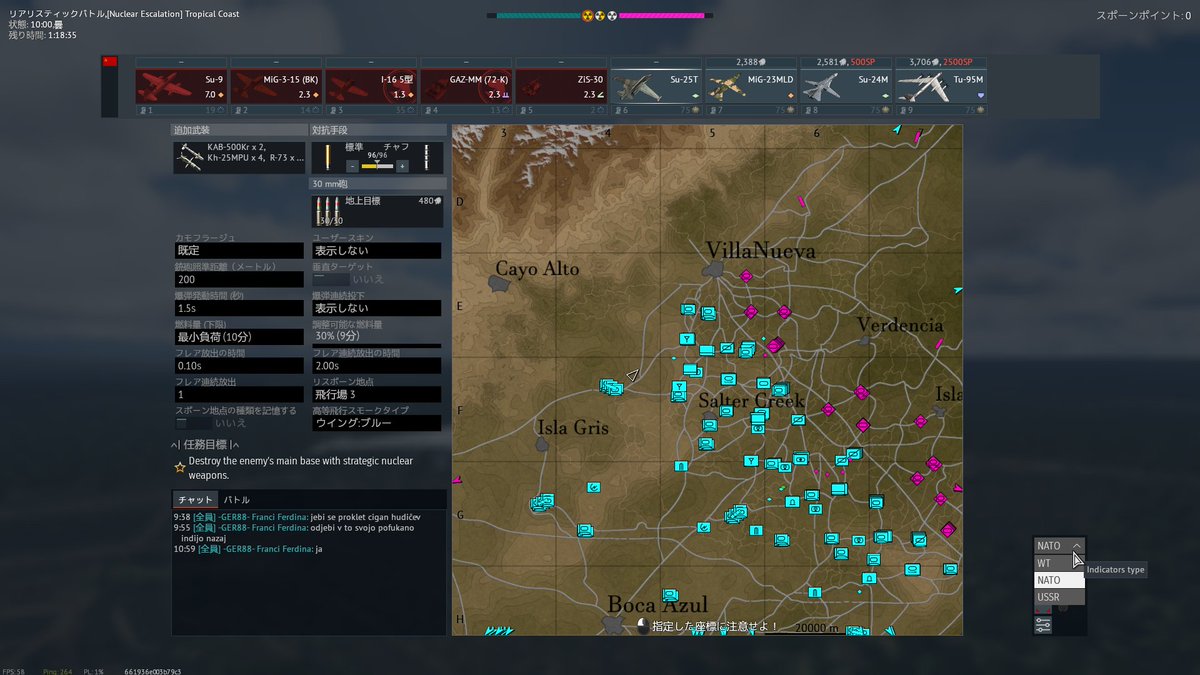
Task: Select the MiG-3-15 (BK) vehicle slot
Action: [x=276, y=86]
